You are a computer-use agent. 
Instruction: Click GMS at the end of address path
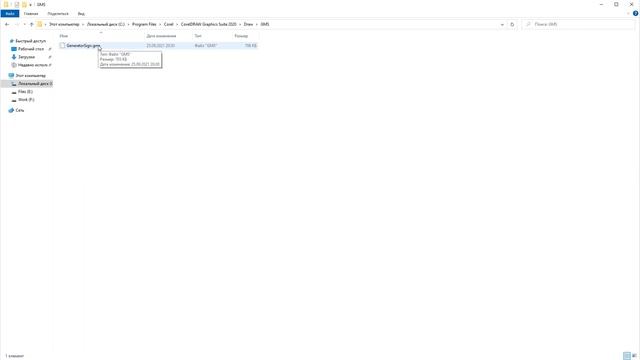pyautogui.click(x=265, y=24)
